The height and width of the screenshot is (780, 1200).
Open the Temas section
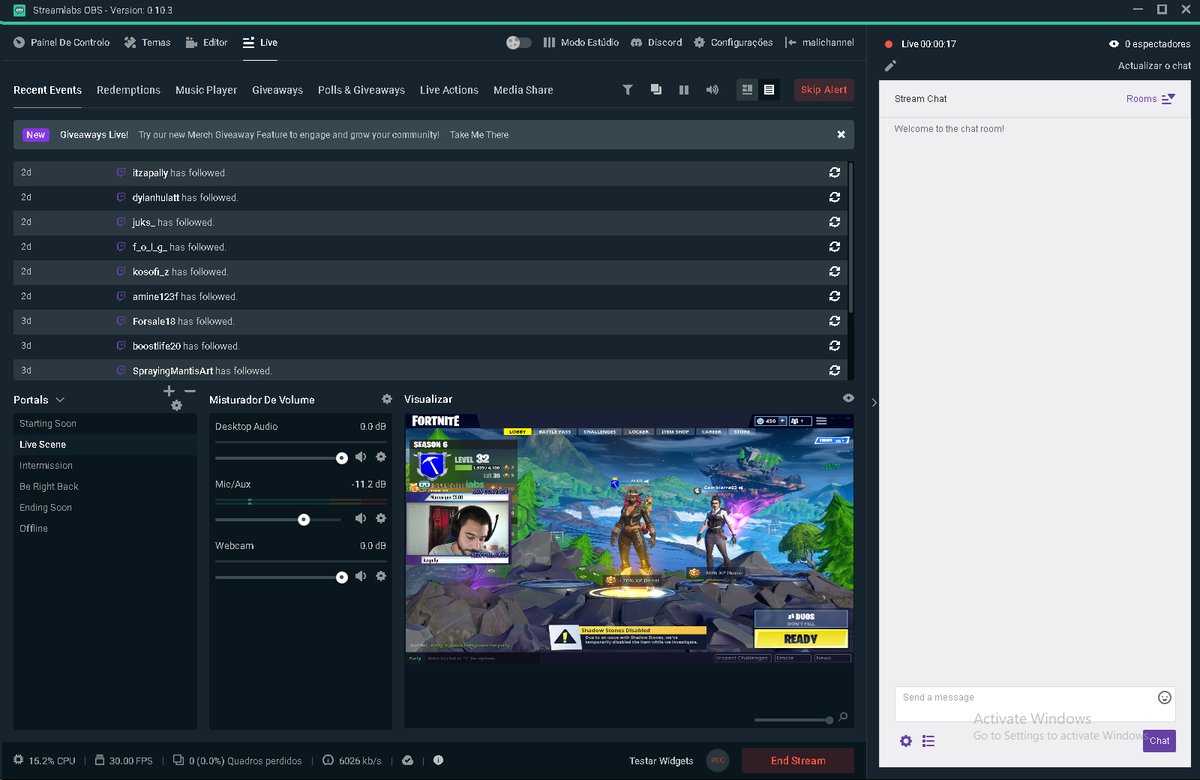click(x=148, y=43)
